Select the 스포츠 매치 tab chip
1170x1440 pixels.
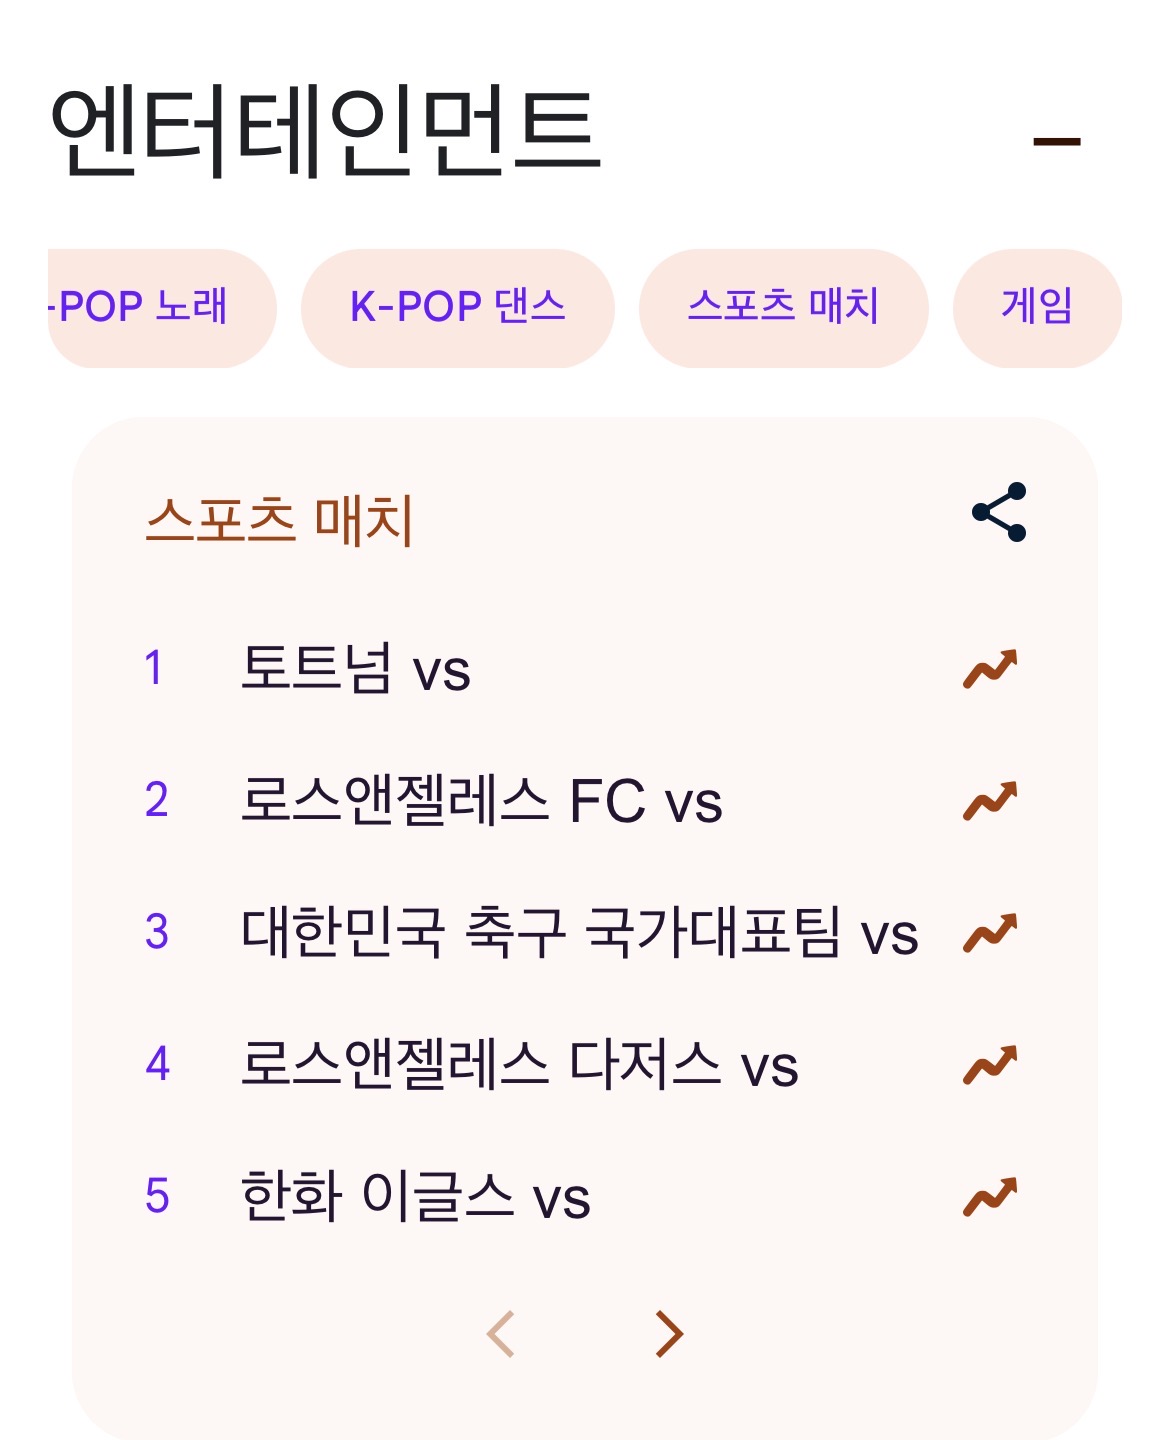point(783,307)
